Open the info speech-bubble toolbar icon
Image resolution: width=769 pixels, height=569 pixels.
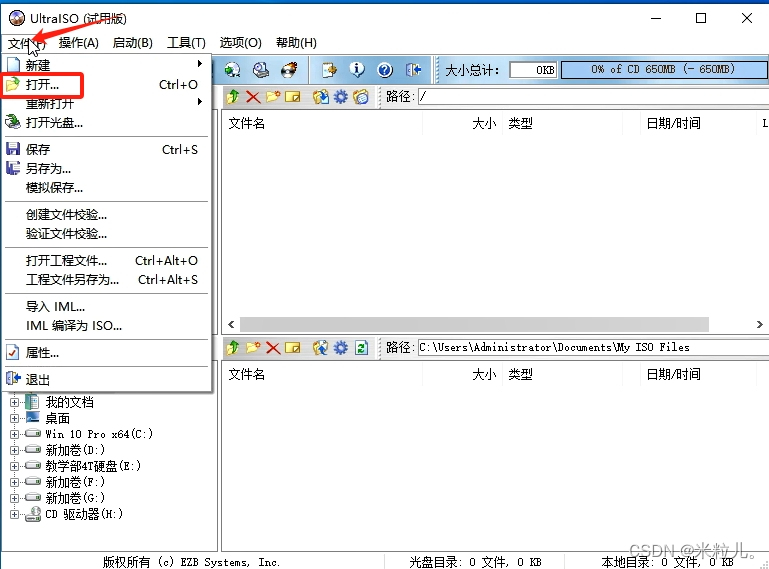(x=357, y=70)
